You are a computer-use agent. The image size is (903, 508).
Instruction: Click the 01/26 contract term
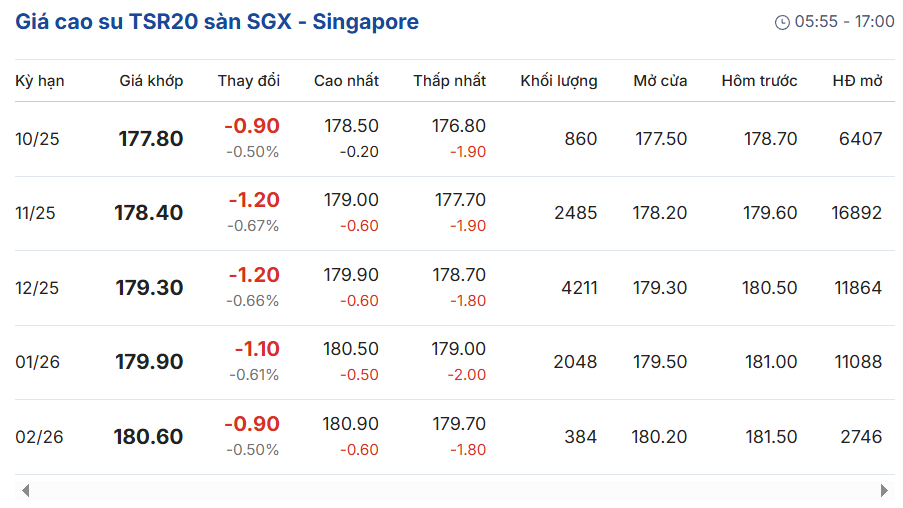(38, 362)
